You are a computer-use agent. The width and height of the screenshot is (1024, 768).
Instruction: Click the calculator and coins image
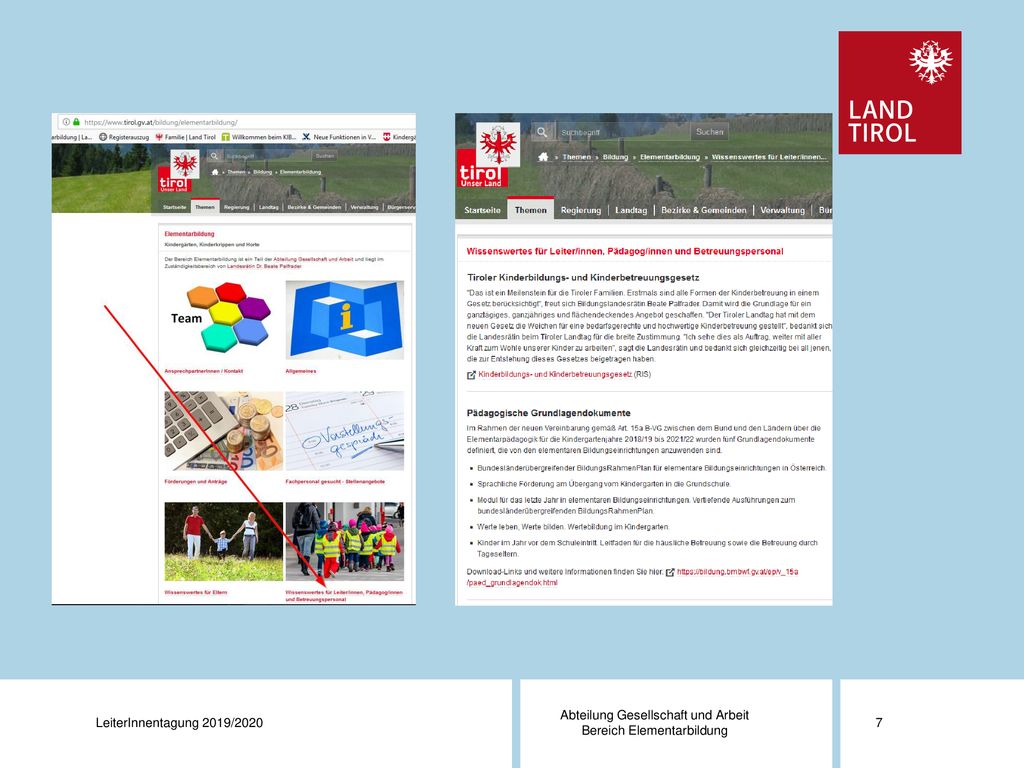click(223, 431)
